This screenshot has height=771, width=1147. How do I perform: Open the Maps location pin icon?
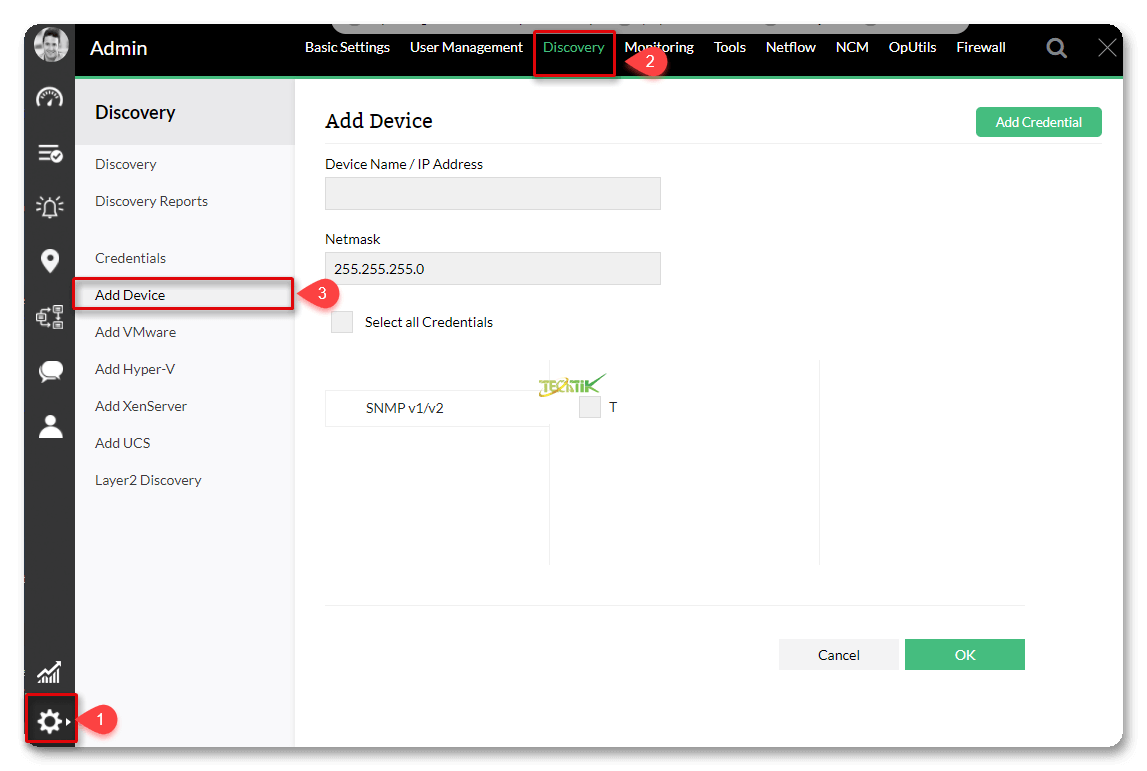click(49, 261)
